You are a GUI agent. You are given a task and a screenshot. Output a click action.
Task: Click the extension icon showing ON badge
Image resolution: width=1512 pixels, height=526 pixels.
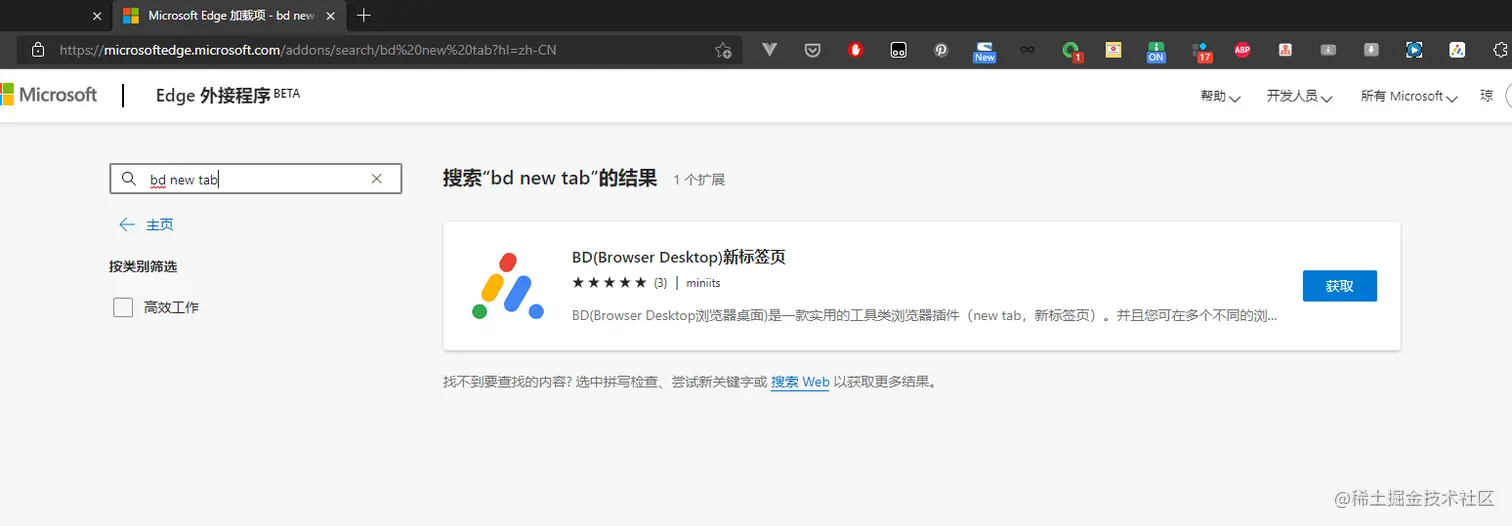1156,52
